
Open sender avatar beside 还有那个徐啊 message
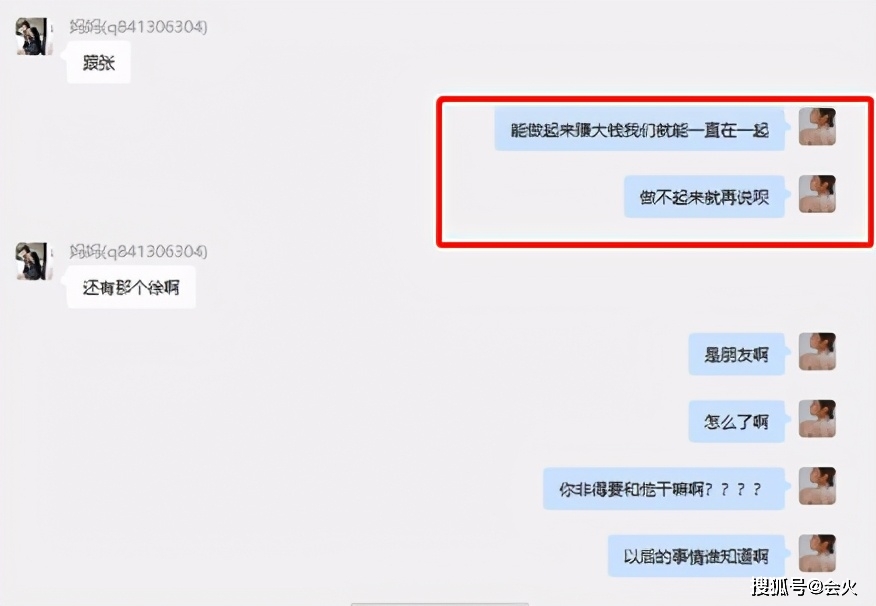[x=34, y=261]
